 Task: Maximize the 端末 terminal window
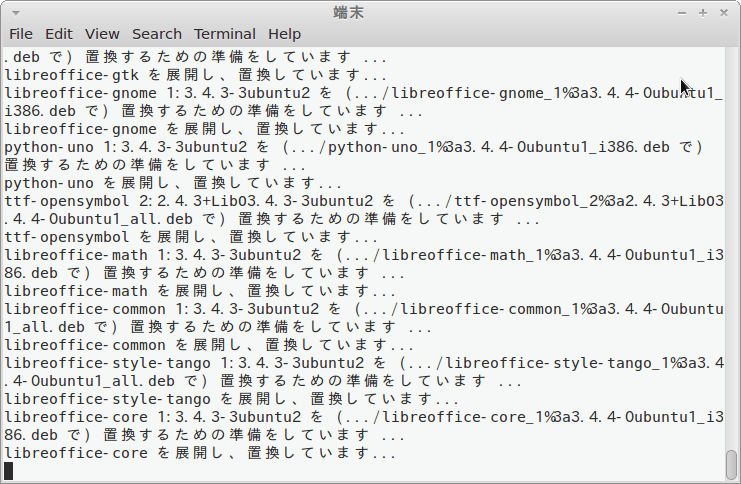coord(703,13)
